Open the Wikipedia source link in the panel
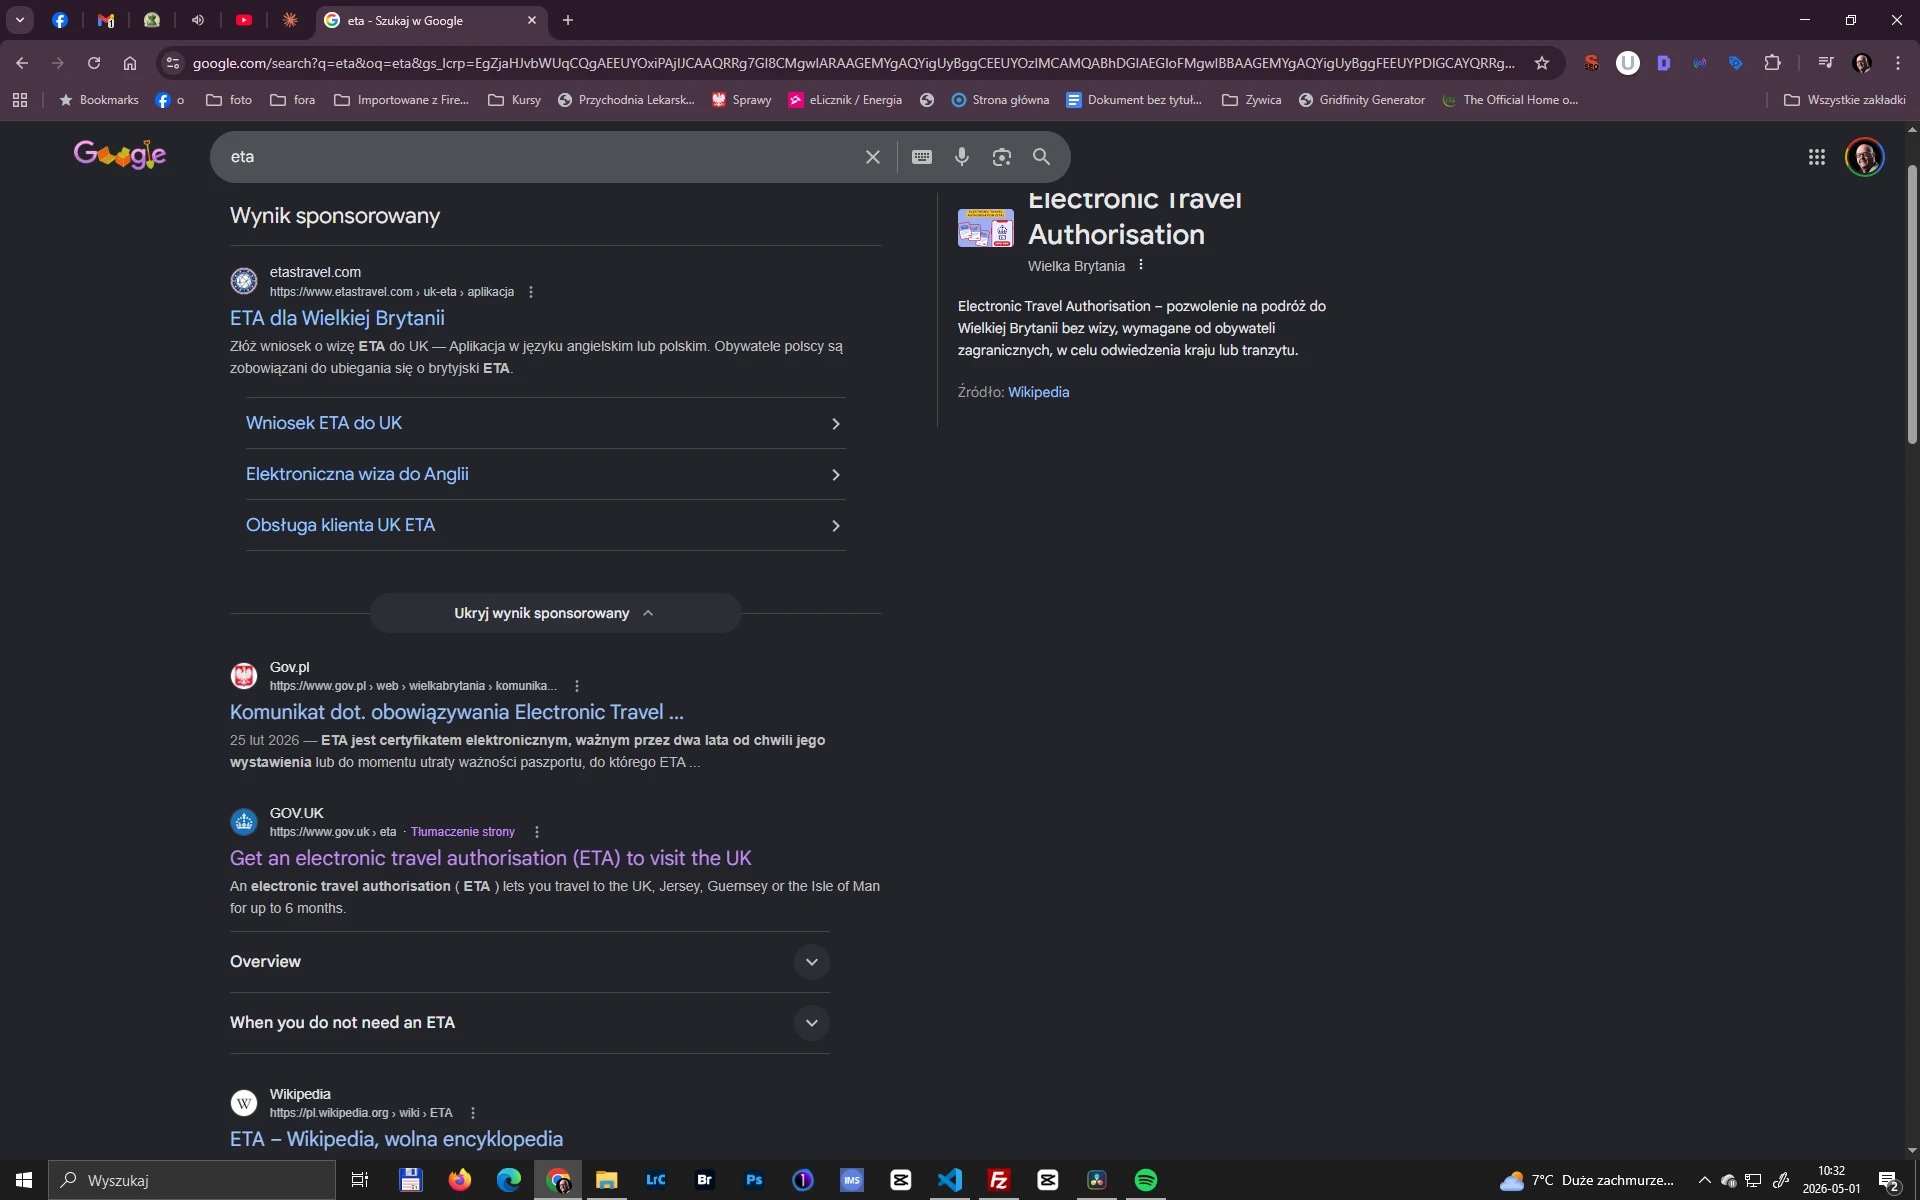 coord(1038,392)
